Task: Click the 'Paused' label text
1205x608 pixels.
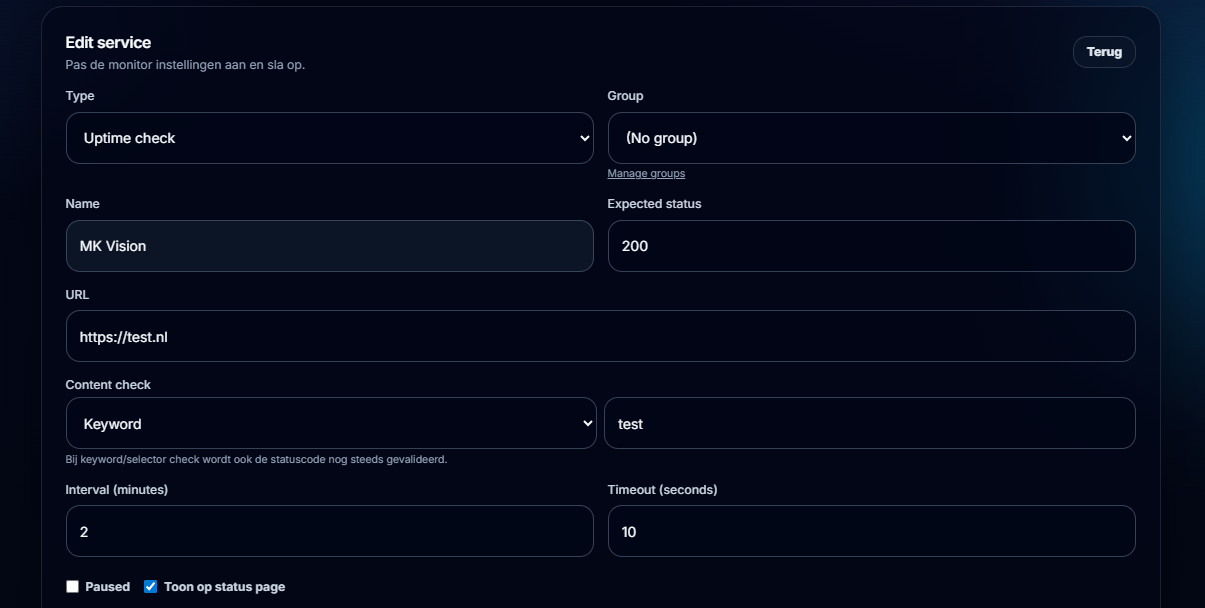Action: [x=107, y=587]
